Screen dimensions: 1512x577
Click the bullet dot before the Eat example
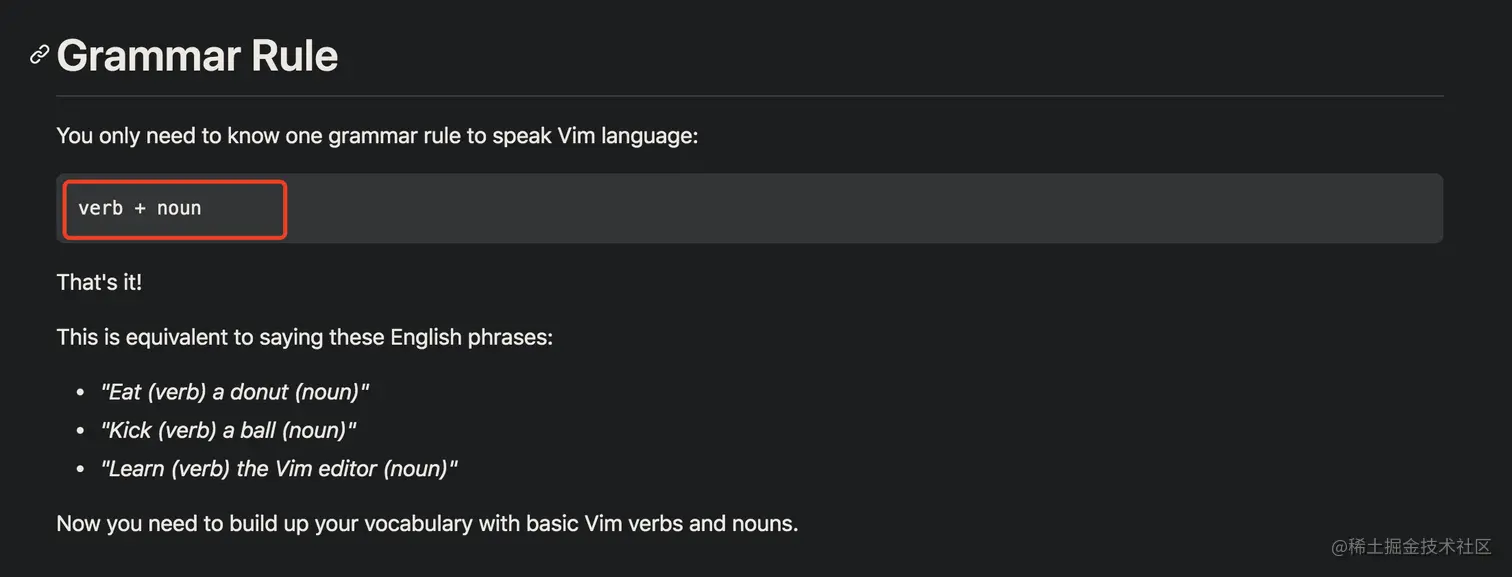(x=80, y=392)
